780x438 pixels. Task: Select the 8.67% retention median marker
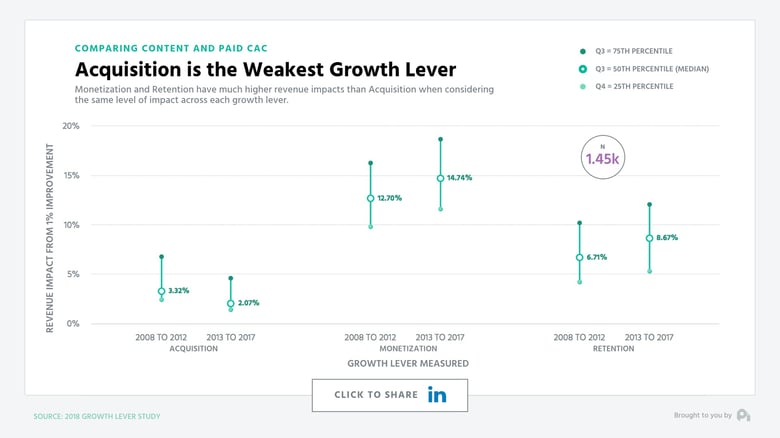[649, 238]
